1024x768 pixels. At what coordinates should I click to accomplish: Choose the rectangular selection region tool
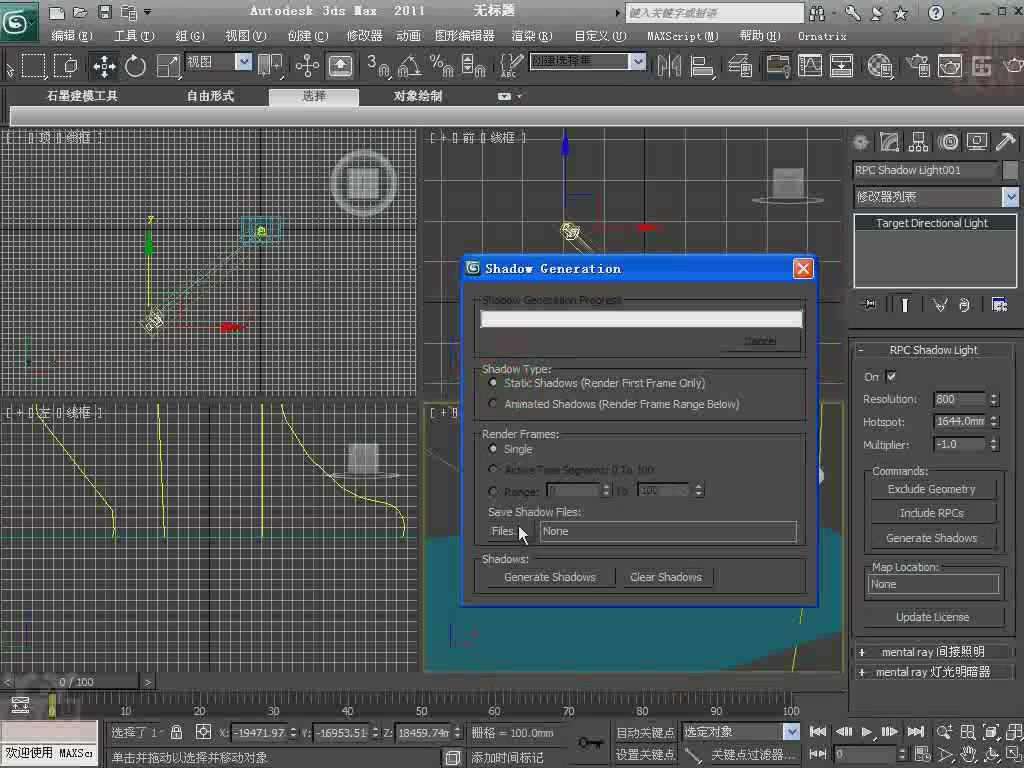click(34, 65)
